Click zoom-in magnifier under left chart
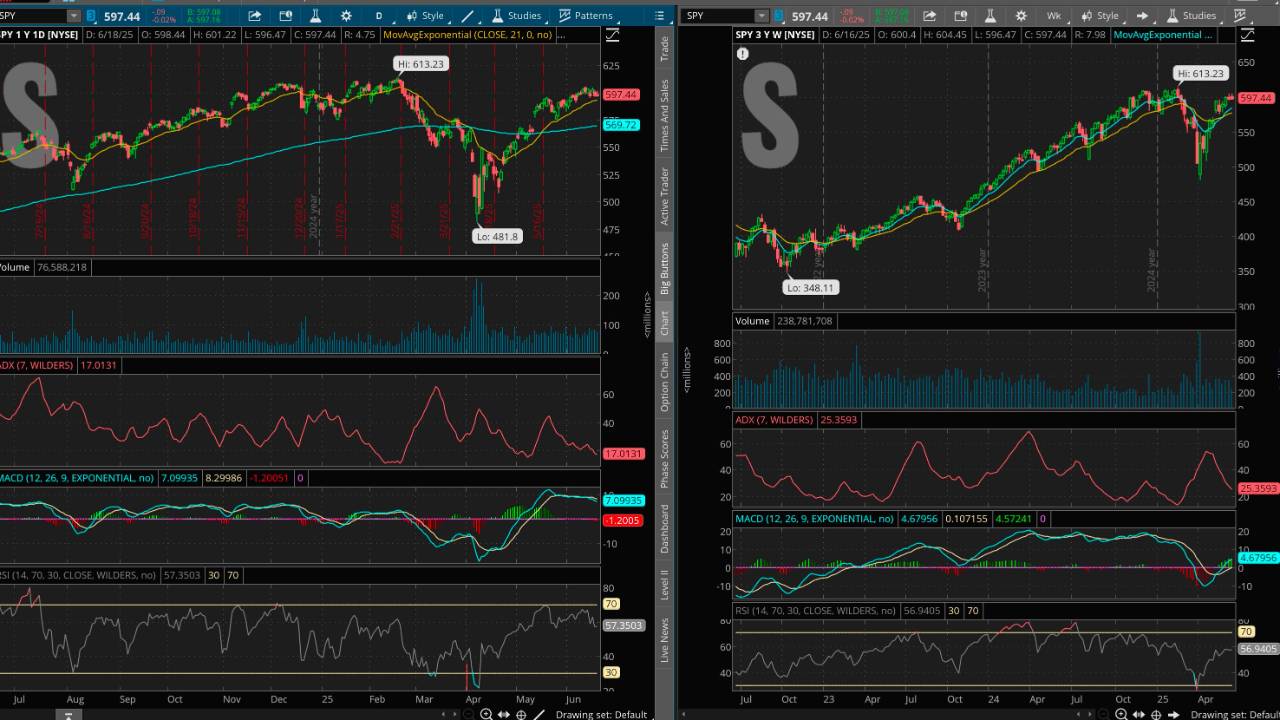 [x=486, y=714]
